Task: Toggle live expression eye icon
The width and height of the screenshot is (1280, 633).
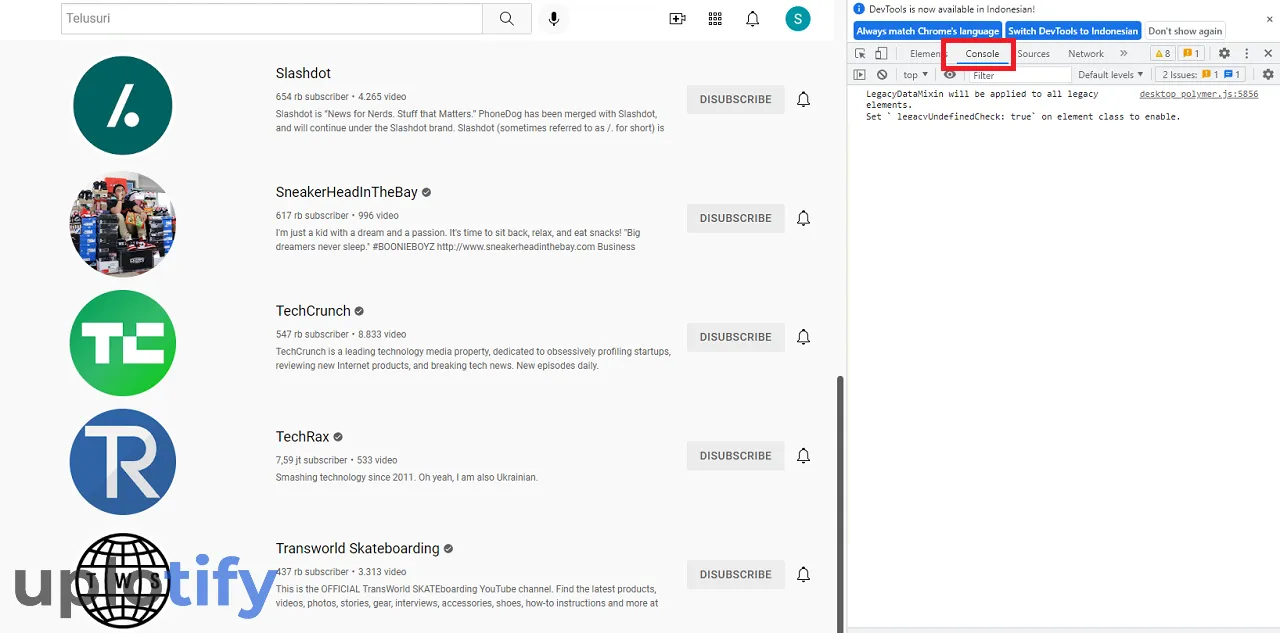Action: (x=950, y=75)
